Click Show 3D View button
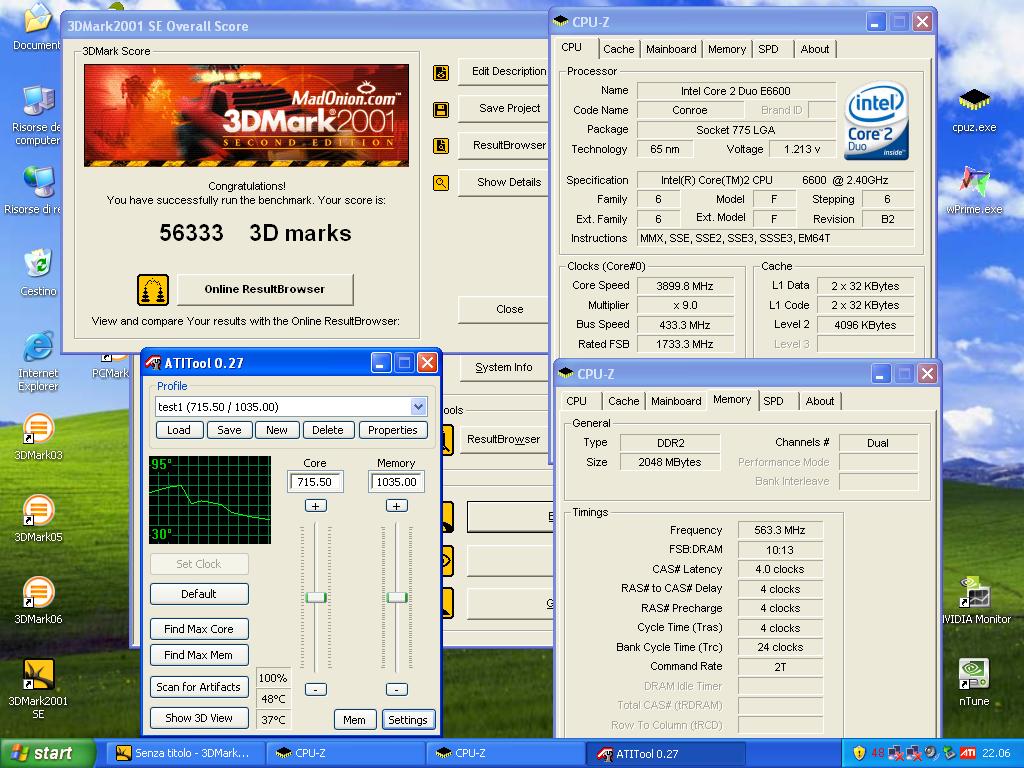Viewport: 1024px width, 768px height. coord(199,718)
